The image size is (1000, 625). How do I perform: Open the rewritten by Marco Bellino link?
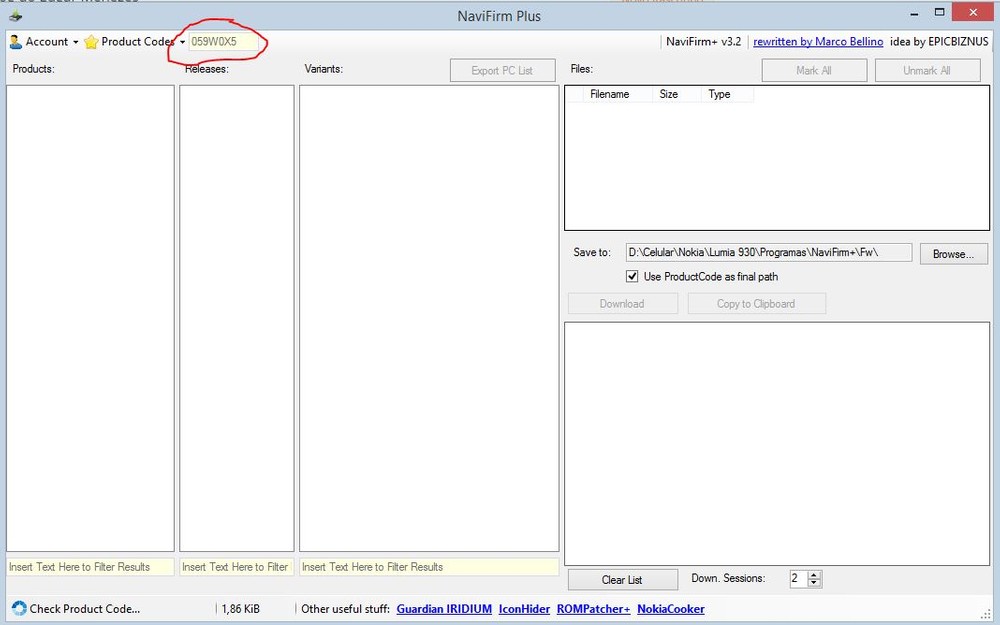point(818,42)
